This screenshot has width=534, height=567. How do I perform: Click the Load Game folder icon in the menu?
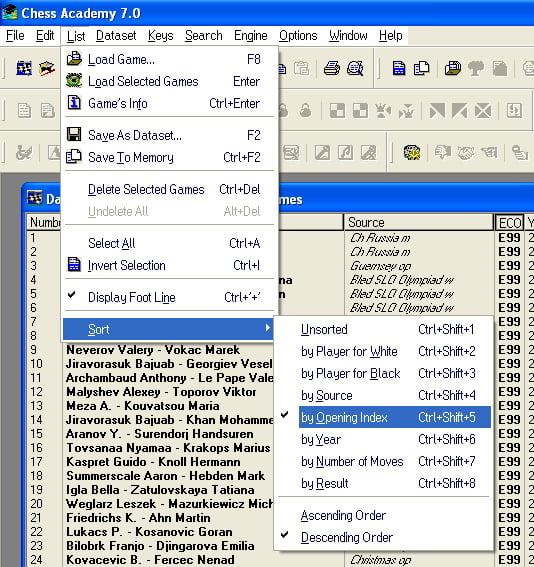tap(74, 59)
